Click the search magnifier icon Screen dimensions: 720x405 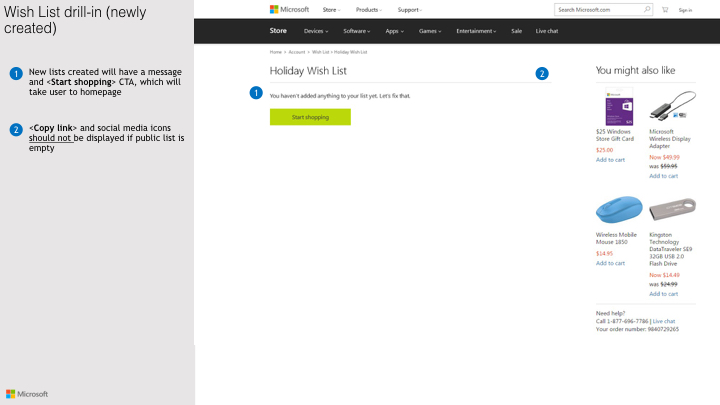coord(647,9)
